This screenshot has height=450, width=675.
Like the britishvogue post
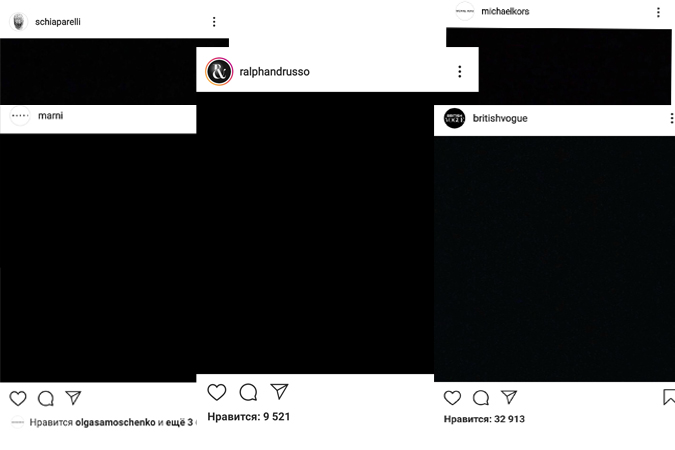(x=452, y=397)
